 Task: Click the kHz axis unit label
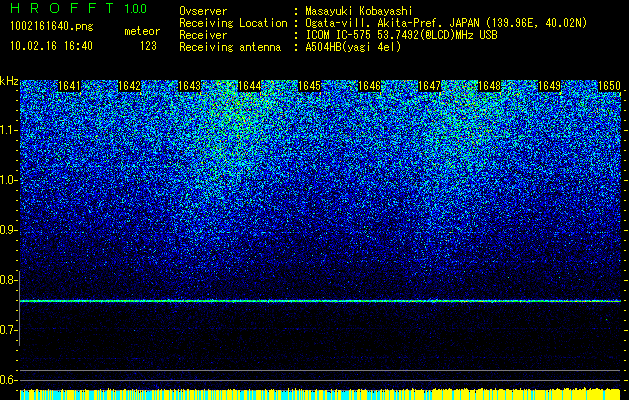(9, 81)
